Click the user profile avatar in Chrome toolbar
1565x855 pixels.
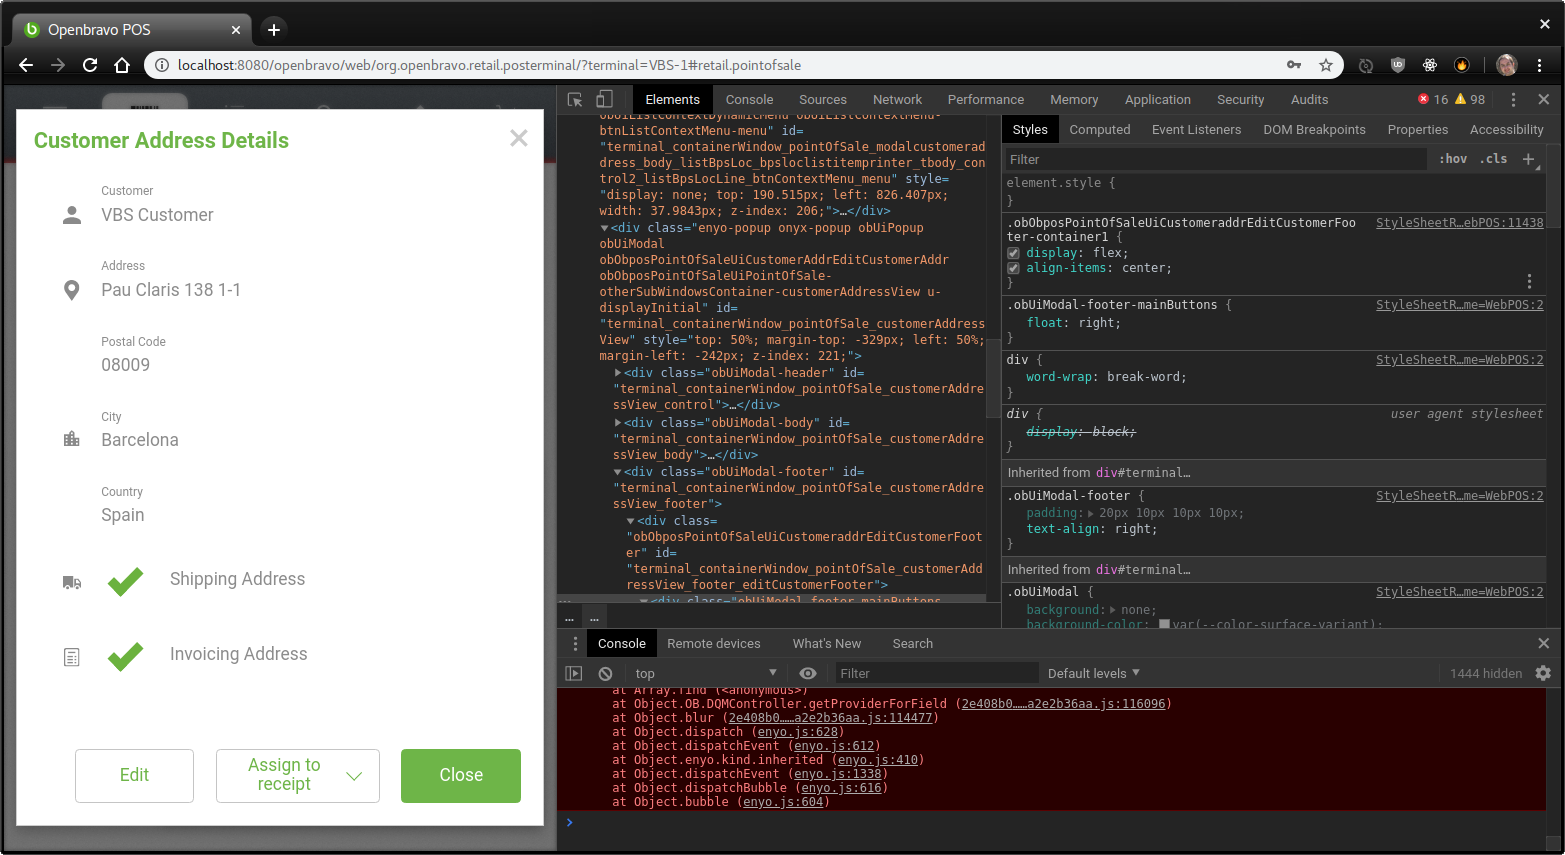(1507, 65)
